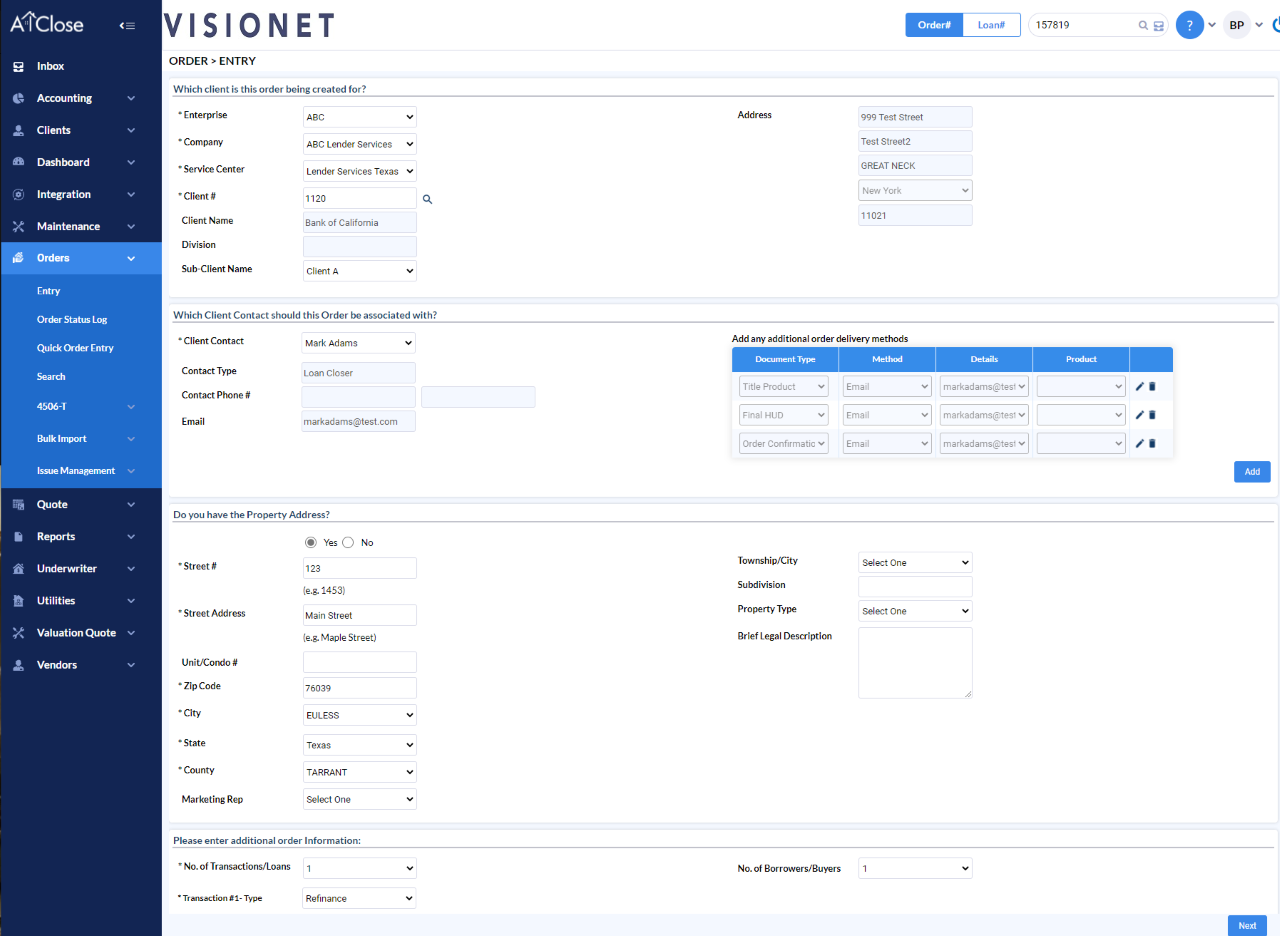Open the Property Type selector
The image size is (1280, 936).
coord(914,610)
